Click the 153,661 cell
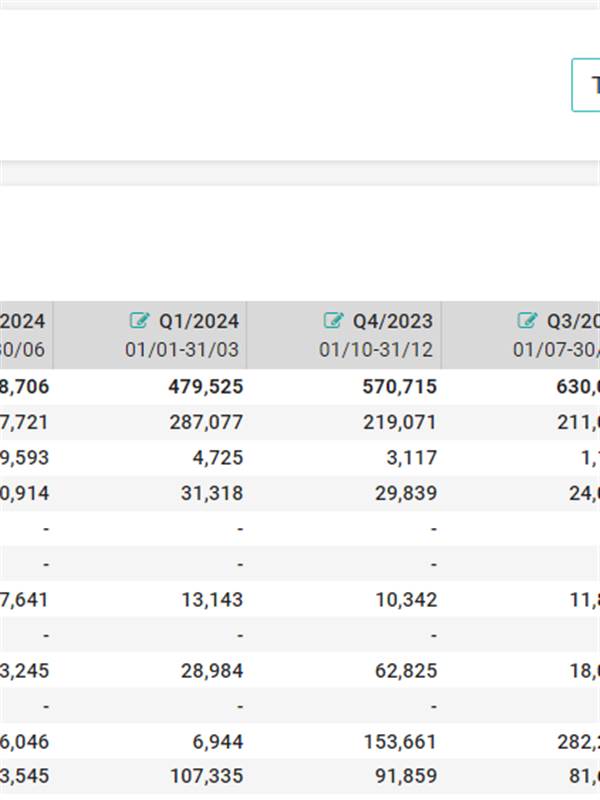The width and height of the screenshot is (600, 800). [400, 742]
